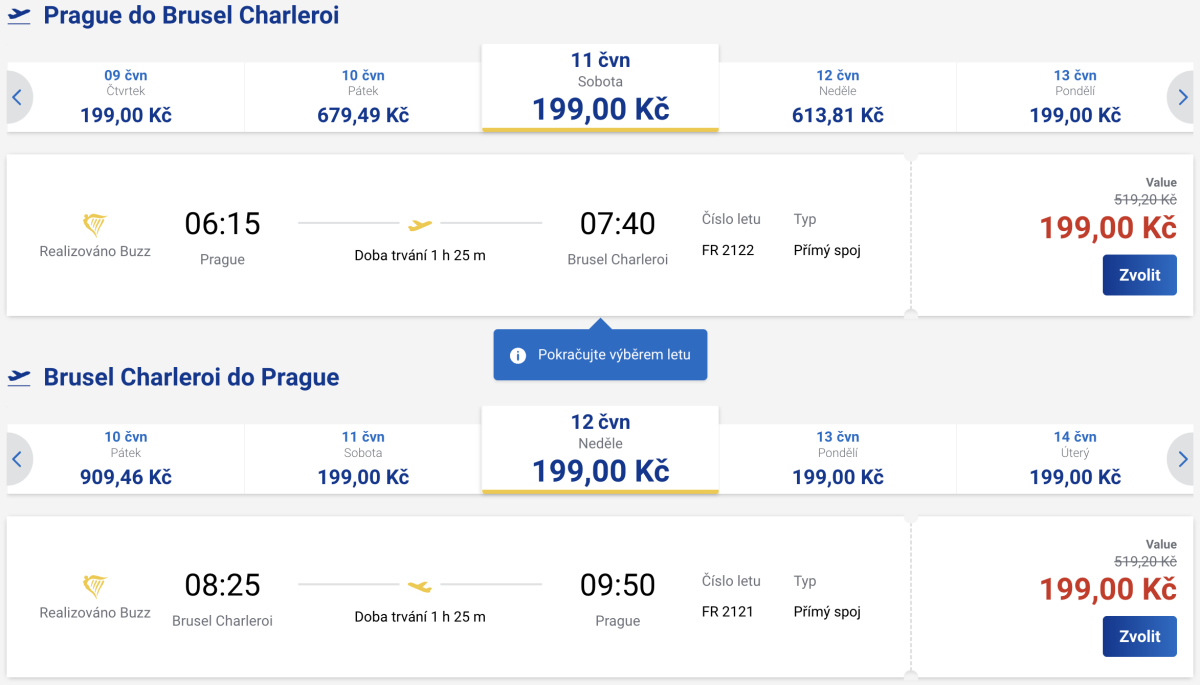The image size is (1200, 685).
Task: Click the Buzz airline logo for the Charleroi departure
Action: pos(95,586)
